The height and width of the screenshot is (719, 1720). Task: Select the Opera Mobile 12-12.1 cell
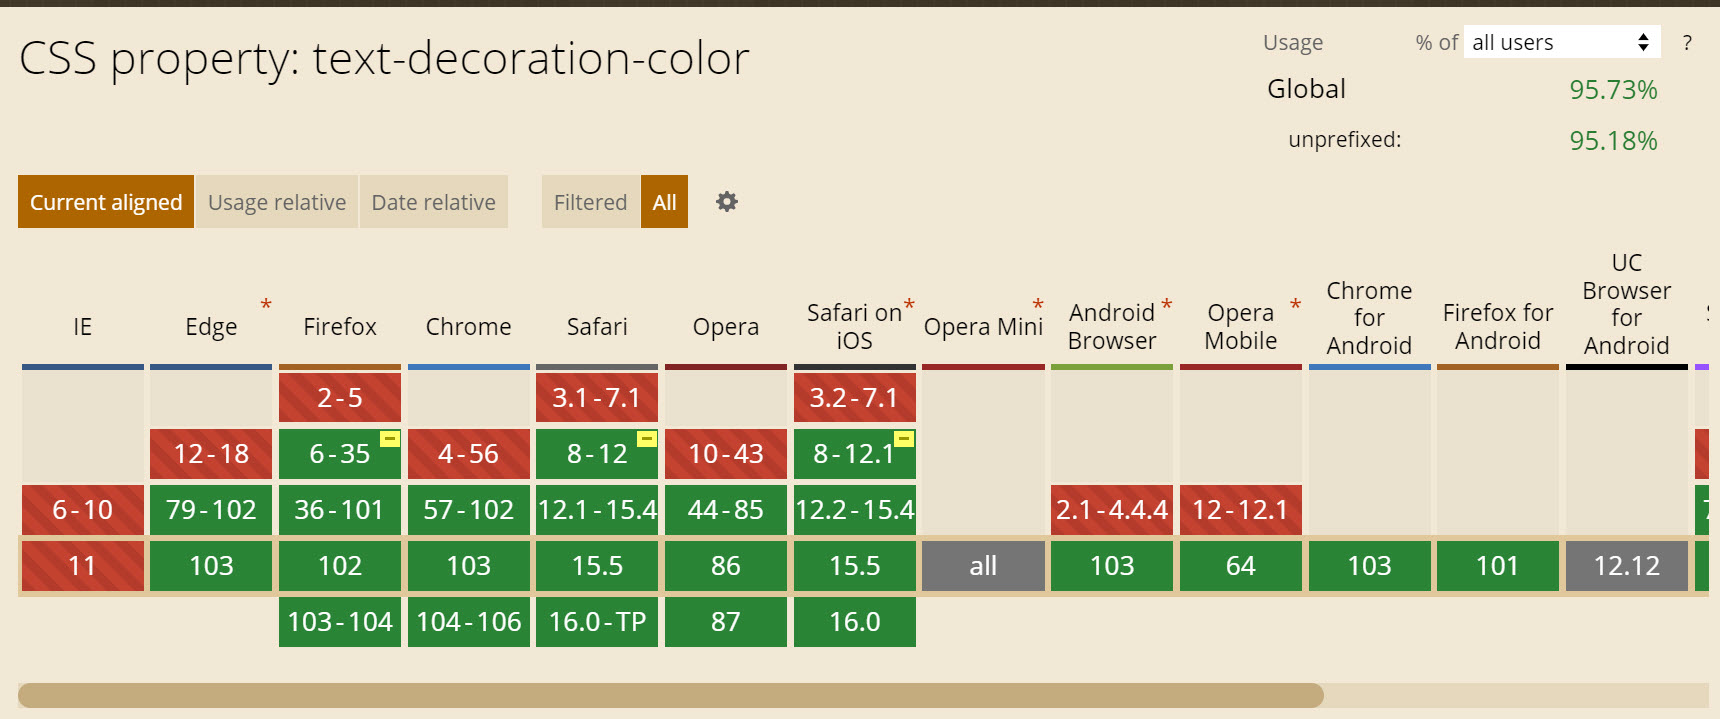(1241, 510)
